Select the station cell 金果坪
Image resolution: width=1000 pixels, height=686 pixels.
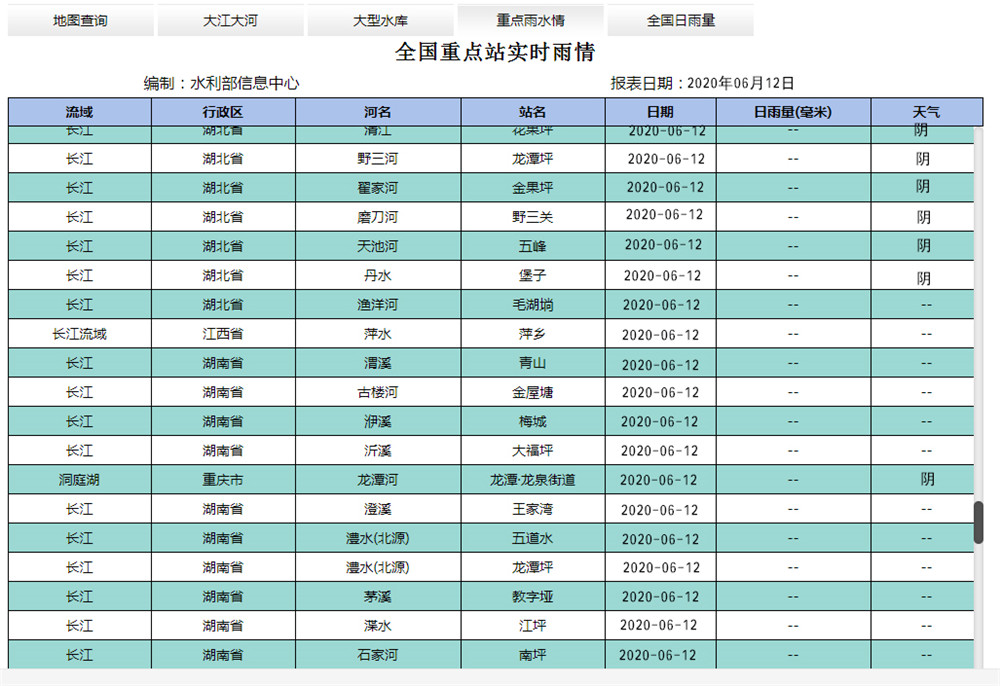click(533, 188)
